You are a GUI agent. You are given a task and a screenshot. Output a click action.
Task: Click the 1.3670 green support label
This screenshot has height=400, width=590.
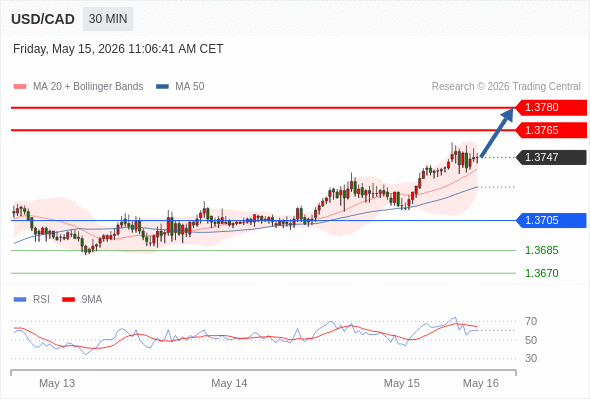click(542, 273)
